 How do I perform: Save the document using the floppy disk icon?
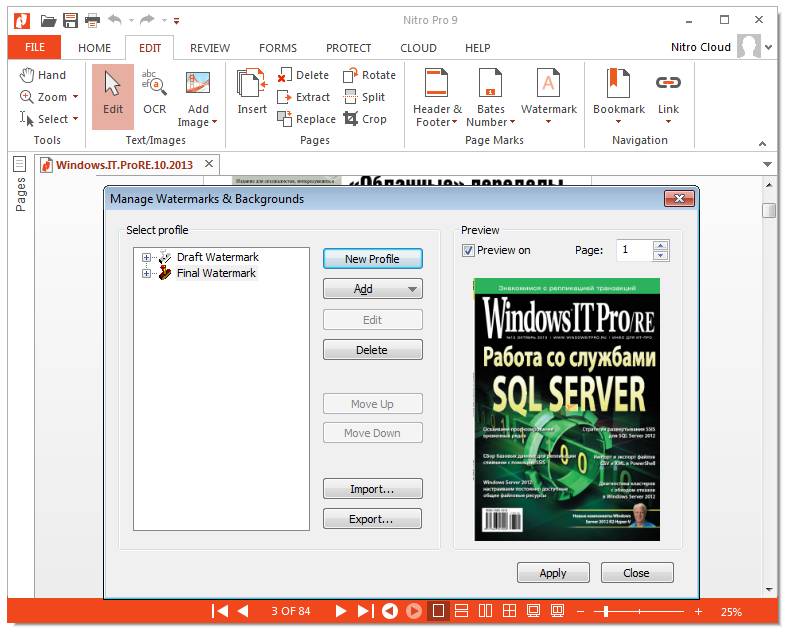[x=70, y=21]
